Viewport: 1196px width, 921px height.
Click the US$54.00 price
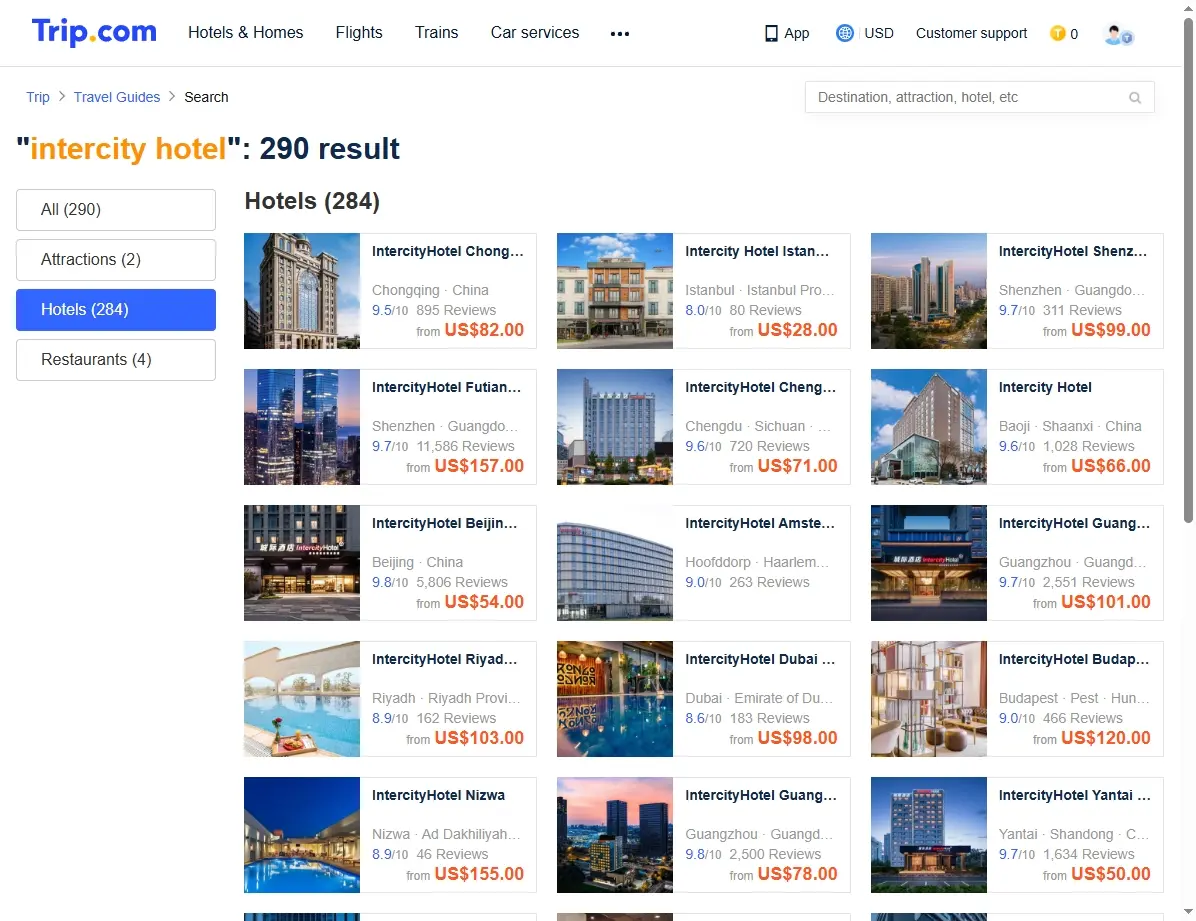(x=484, y=601)
